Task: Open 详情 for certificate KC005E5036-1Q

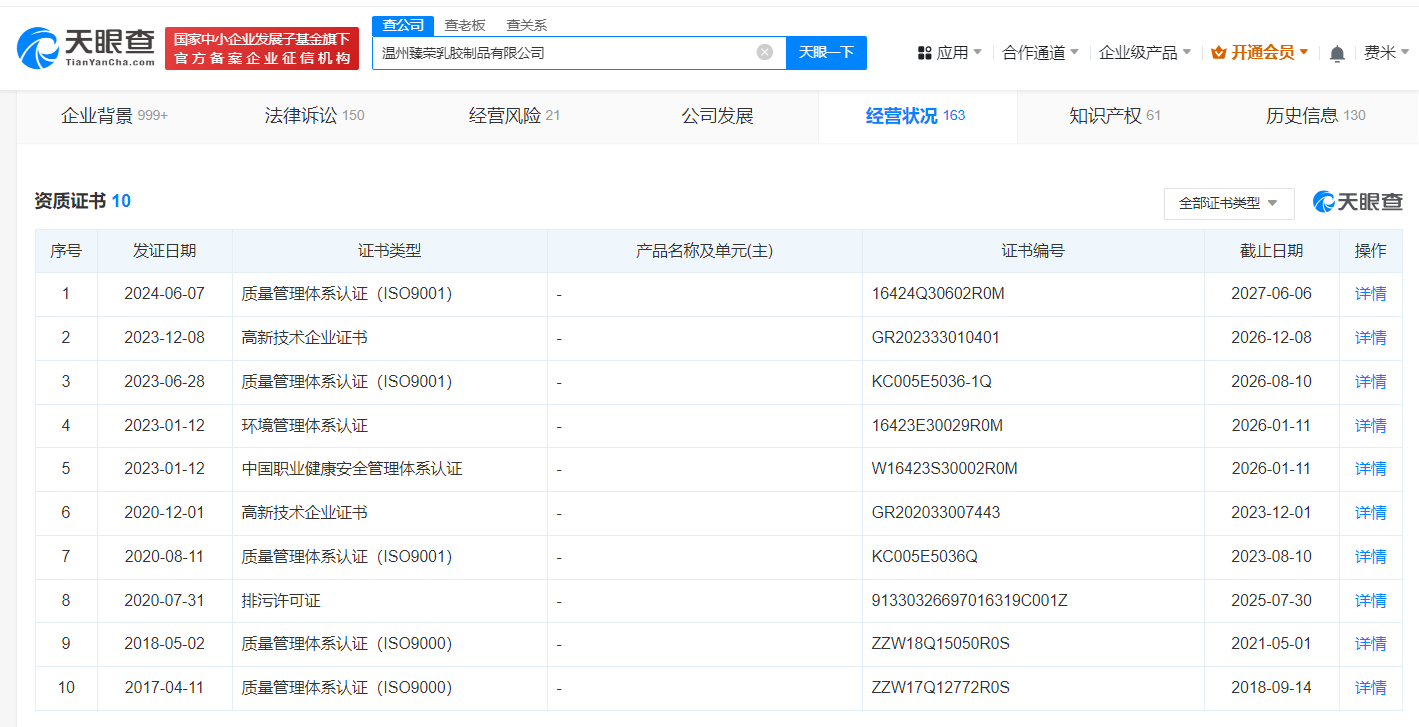Action: (1370, 382)
